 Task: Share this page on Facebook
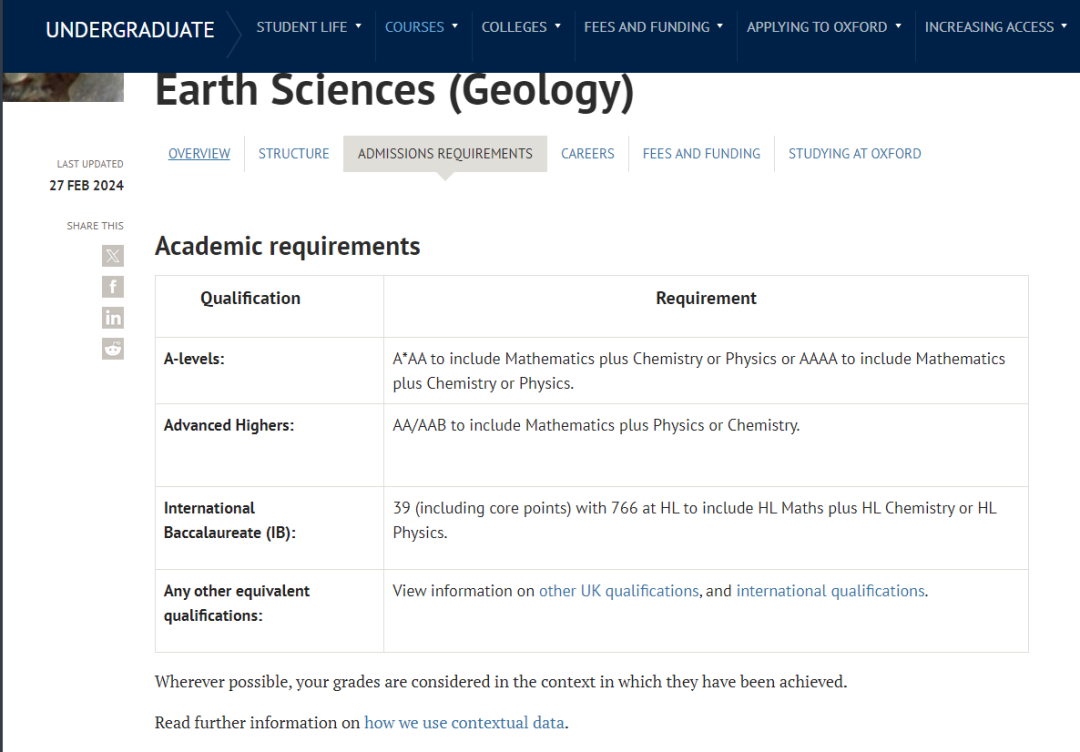point(113,287)
